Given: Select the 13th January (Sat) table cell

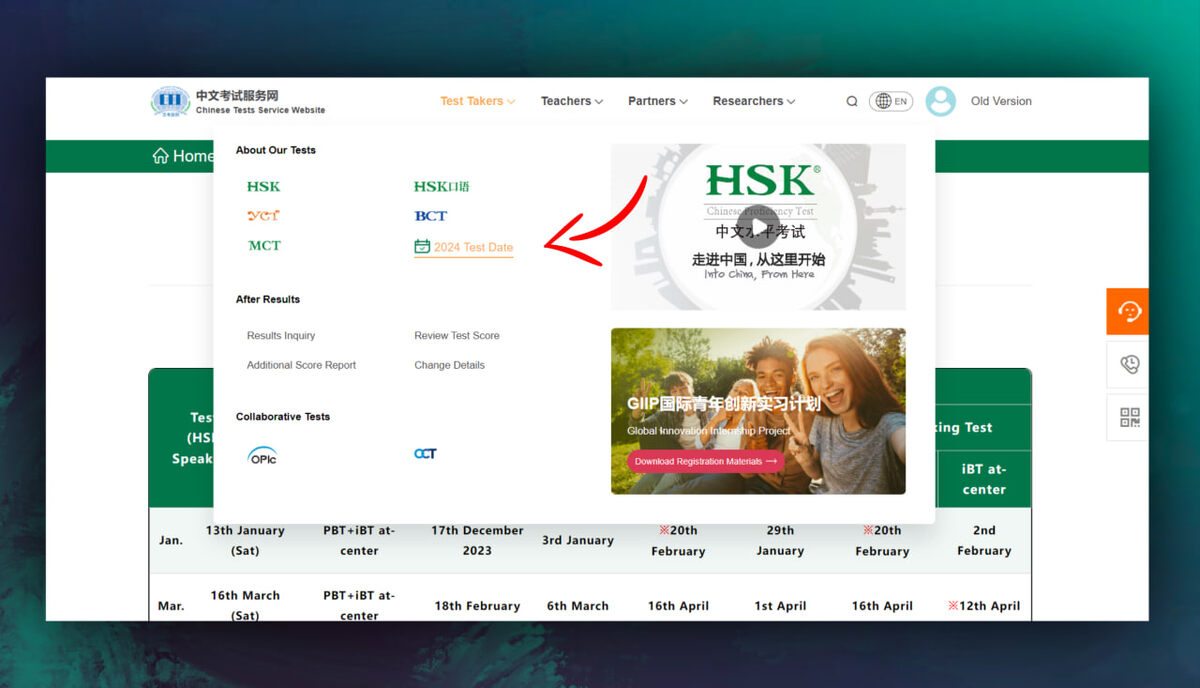Looking at the screenshot, I should (x=245, y=540).
